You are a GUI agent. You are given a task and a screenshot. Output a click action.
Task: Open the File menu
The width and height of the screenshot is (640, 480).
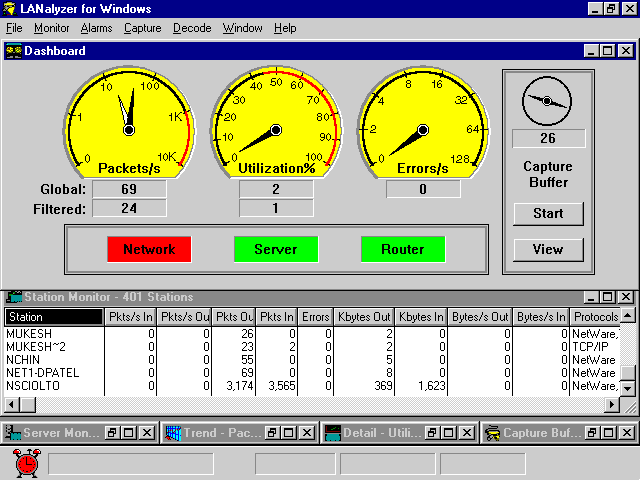point(14,28)
